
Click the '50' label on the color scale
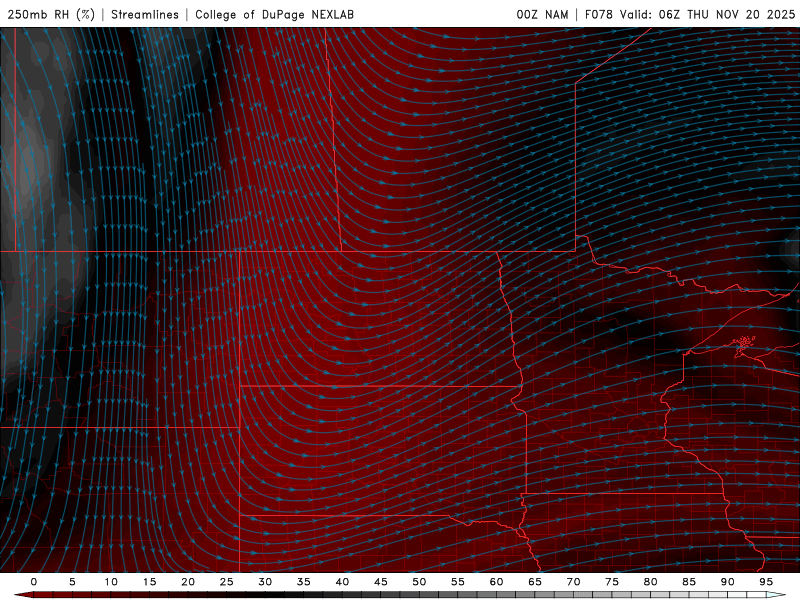(x=419, y=582)
